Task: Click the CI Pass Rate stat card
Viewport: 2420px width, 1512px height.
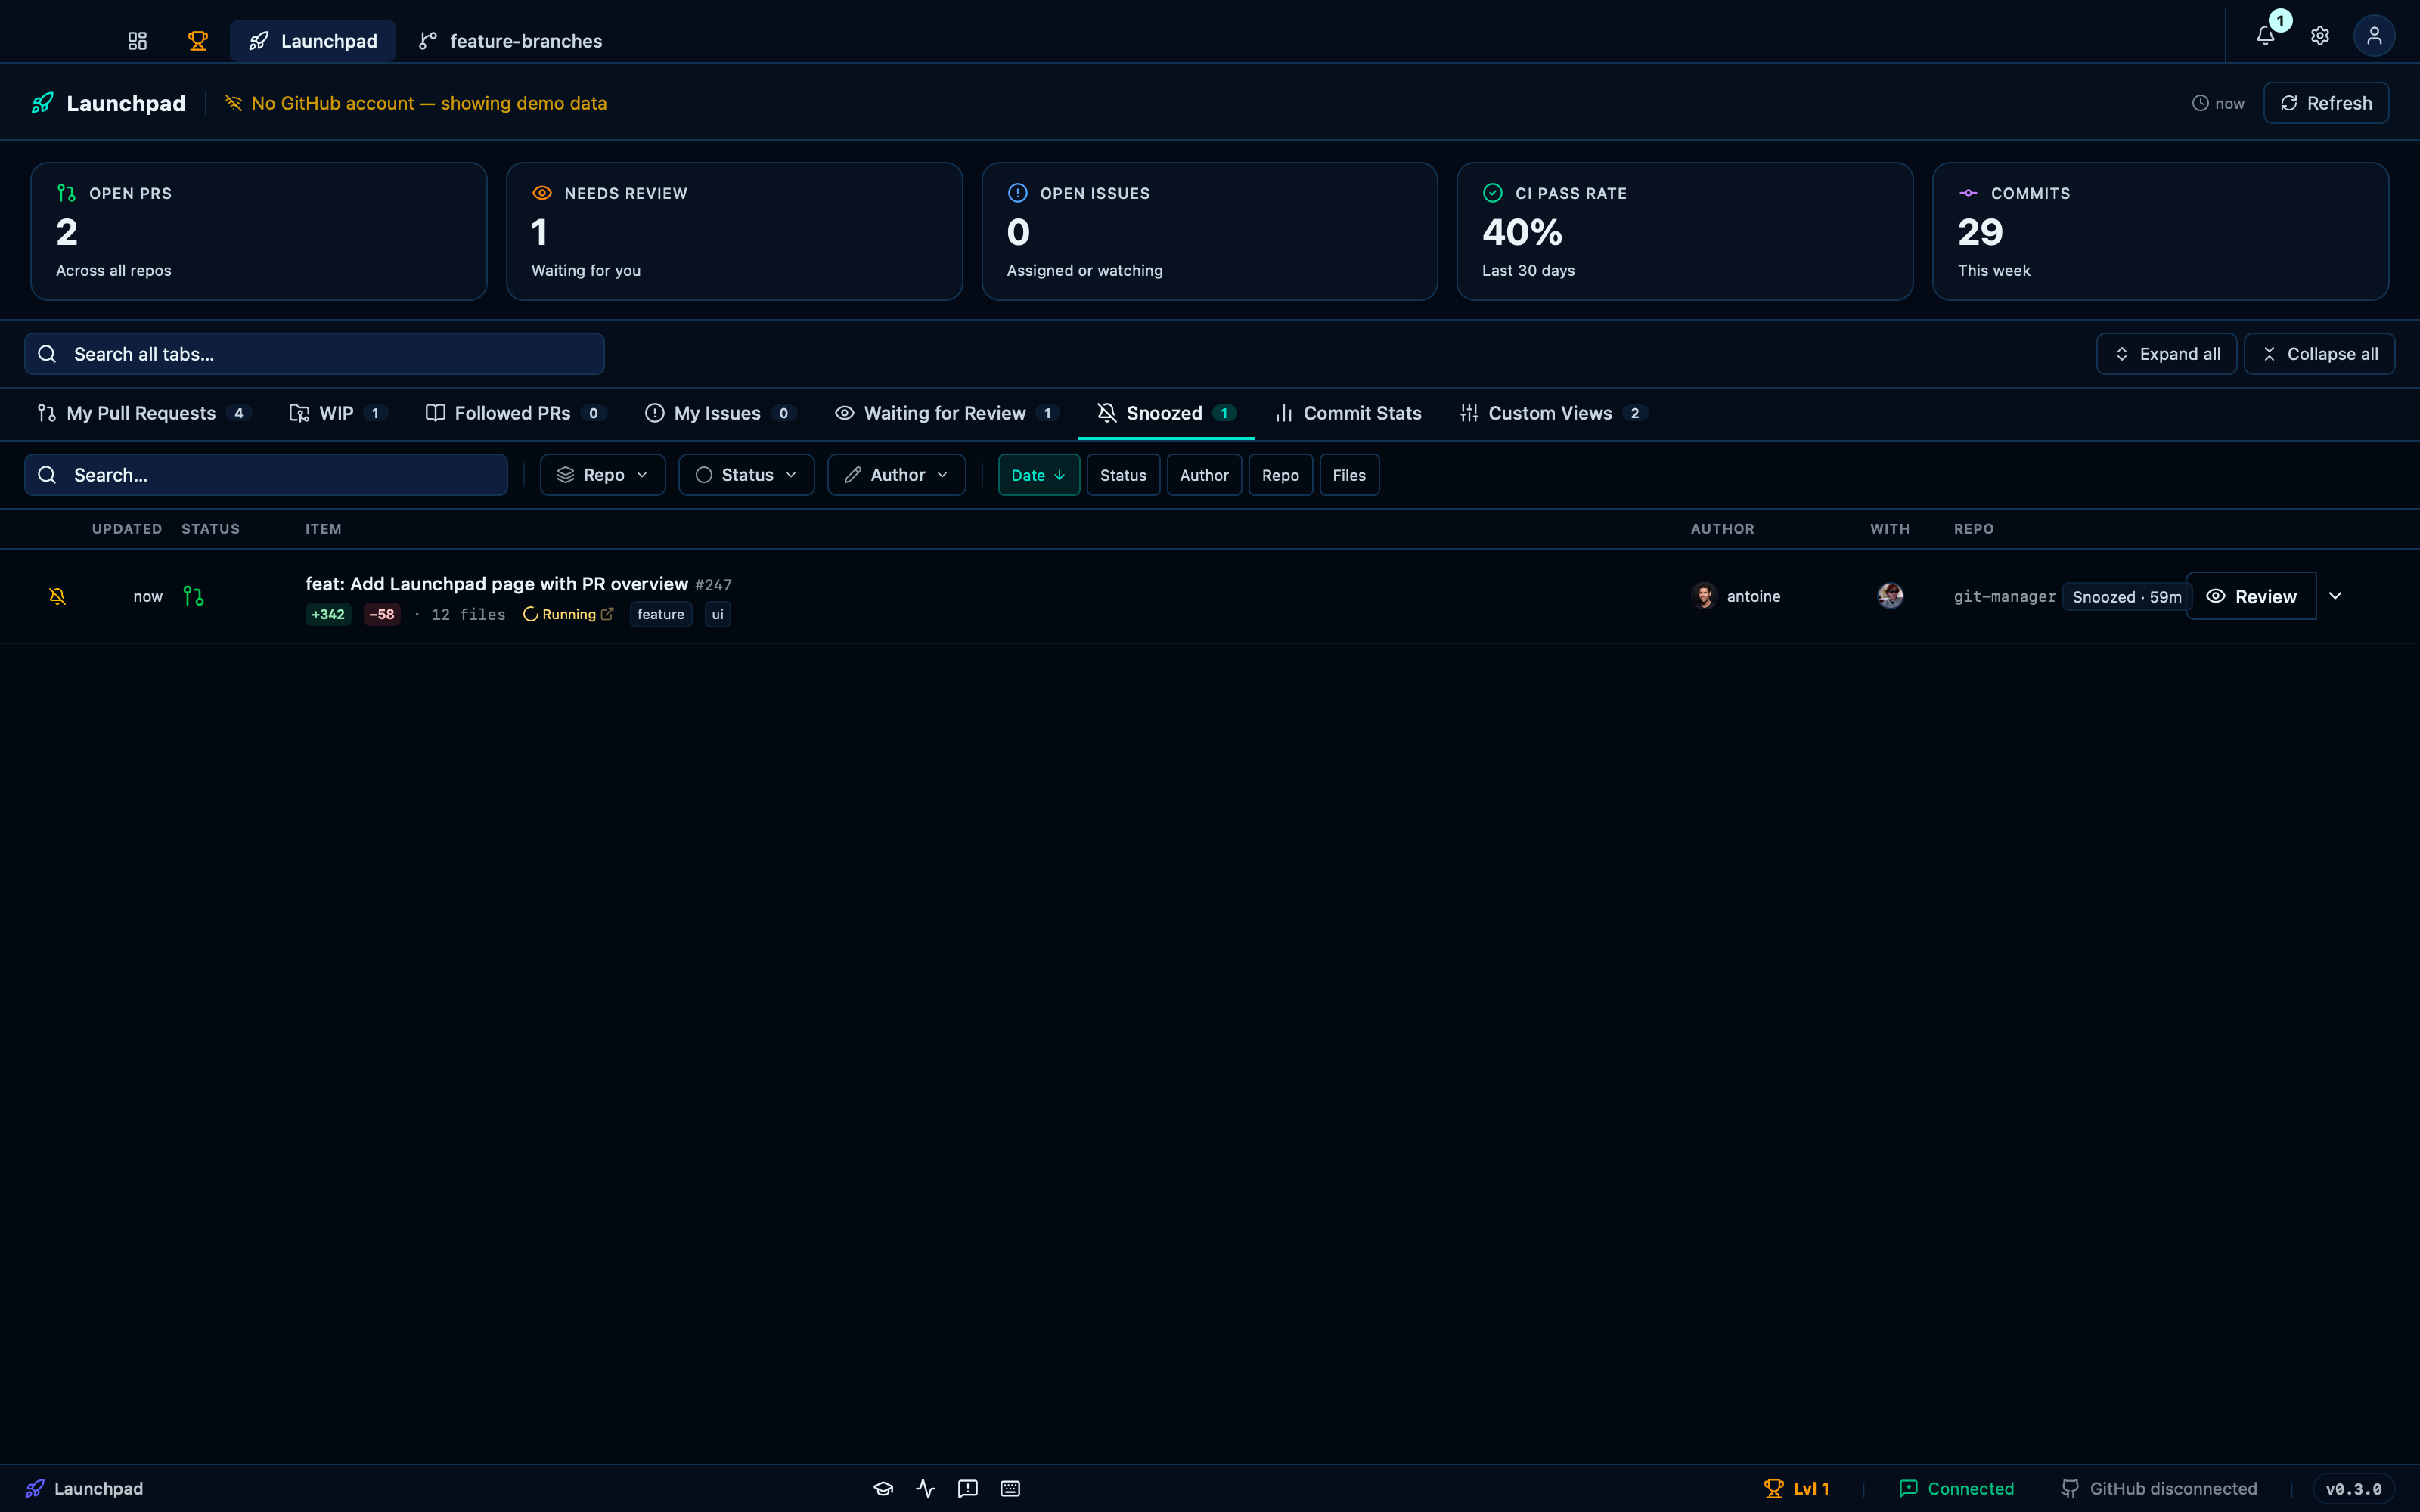Action: (1685, 231)
